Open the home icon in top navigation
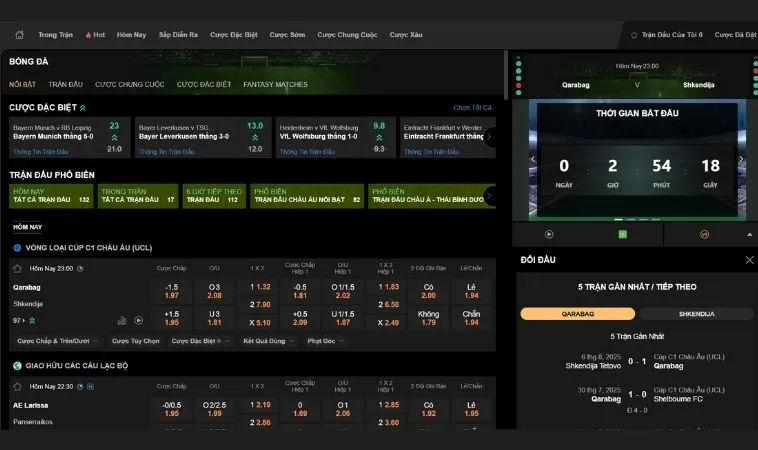The height and width of the screenshot is (450, 758). [x=19, y=35]
